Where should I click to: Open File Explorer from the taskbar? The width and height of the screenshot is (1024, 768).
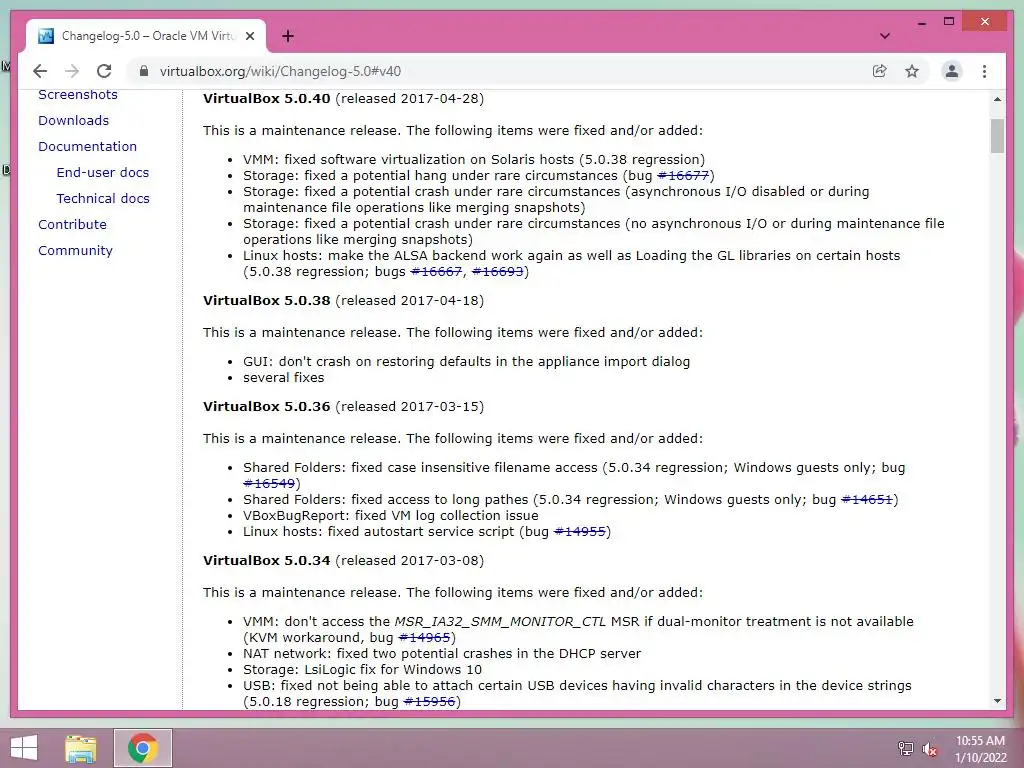(x=81, y=748)
